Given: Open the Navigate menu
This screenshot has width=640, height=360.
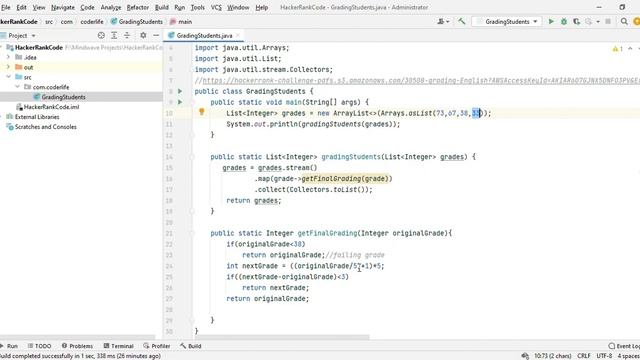Looking at the screenshot, I should [63, 7].
